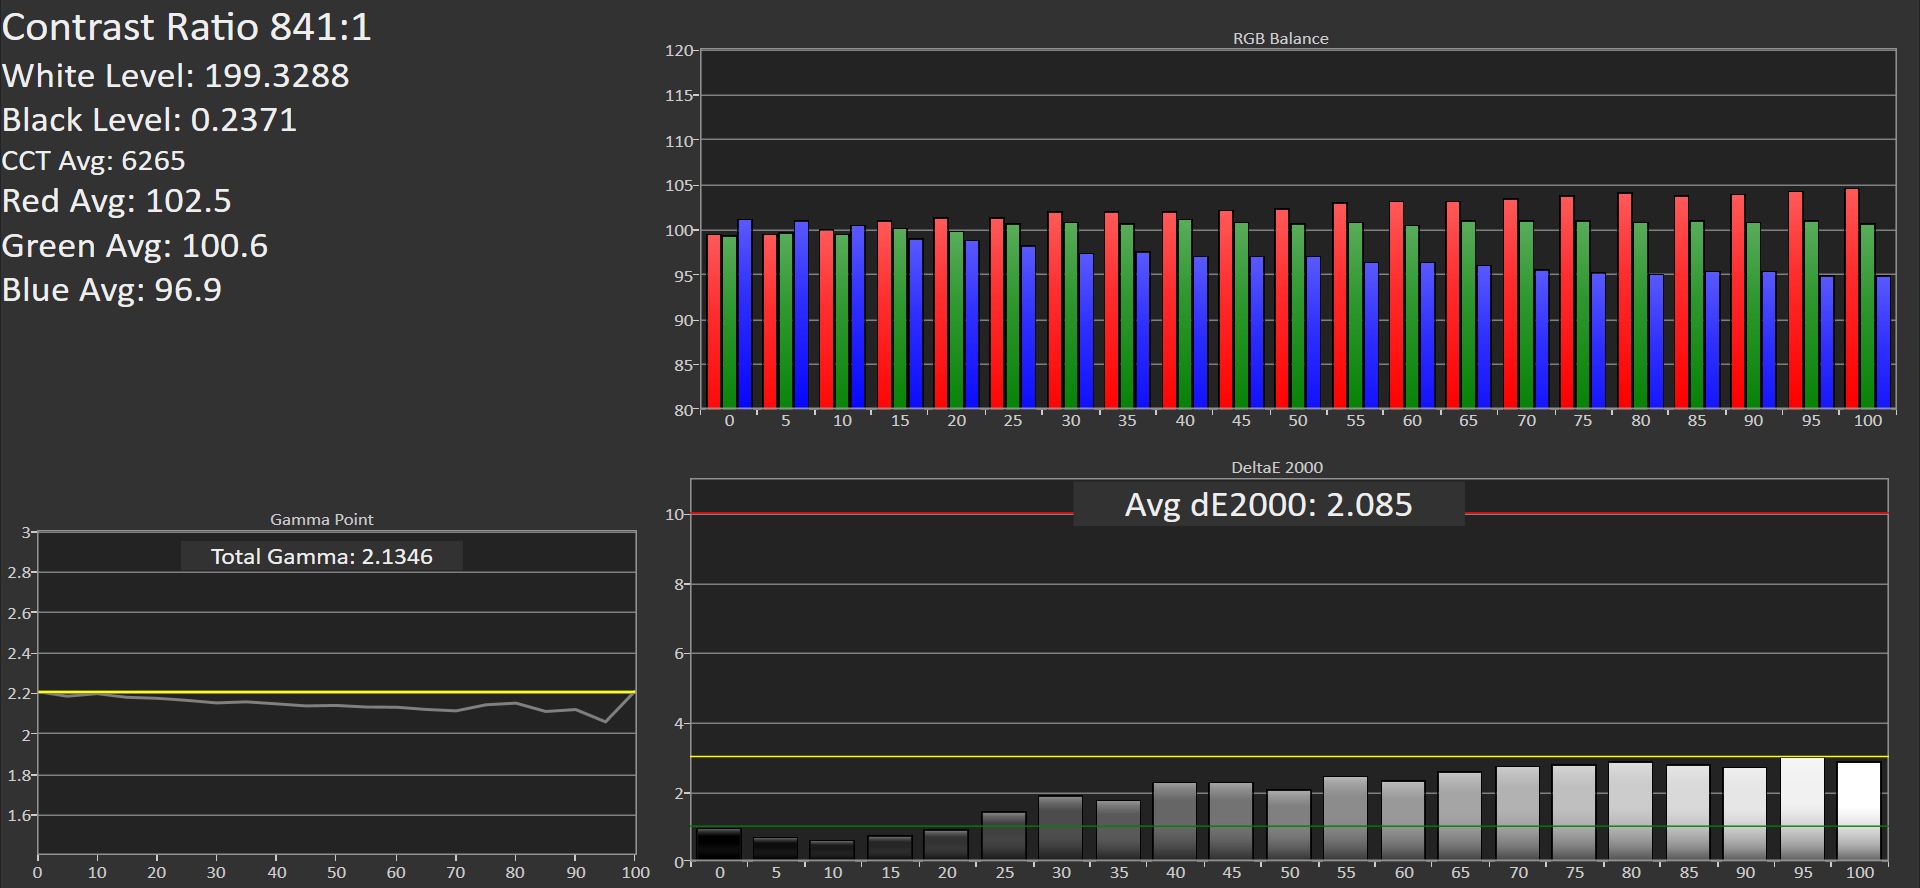Click the 10 label on DeltaE vertical axis
This screenshot has width=1920, height=888.
coord(675,514)
